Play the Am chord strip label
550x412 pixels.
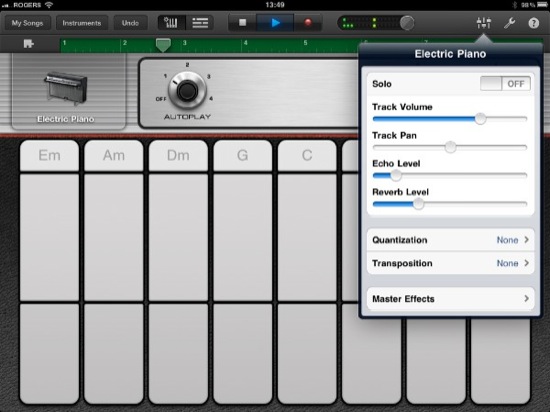114,155
